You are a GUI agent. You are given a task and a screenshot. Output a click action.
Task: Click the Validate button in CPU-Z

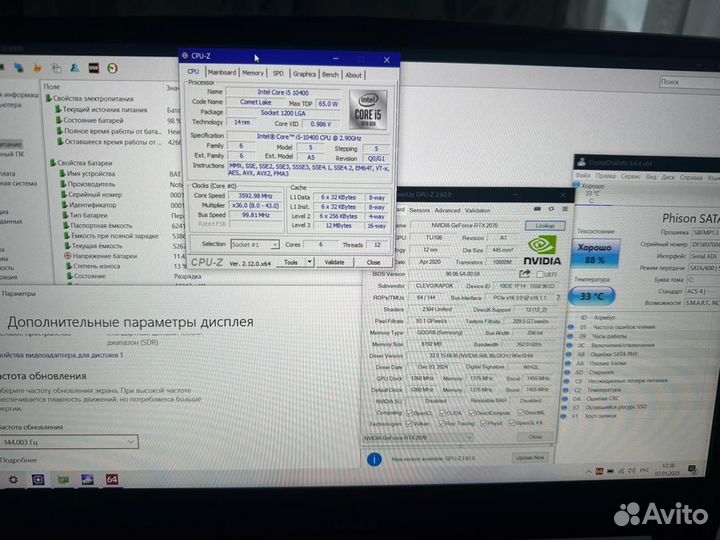pyautogui.click(x=334, y=262)
